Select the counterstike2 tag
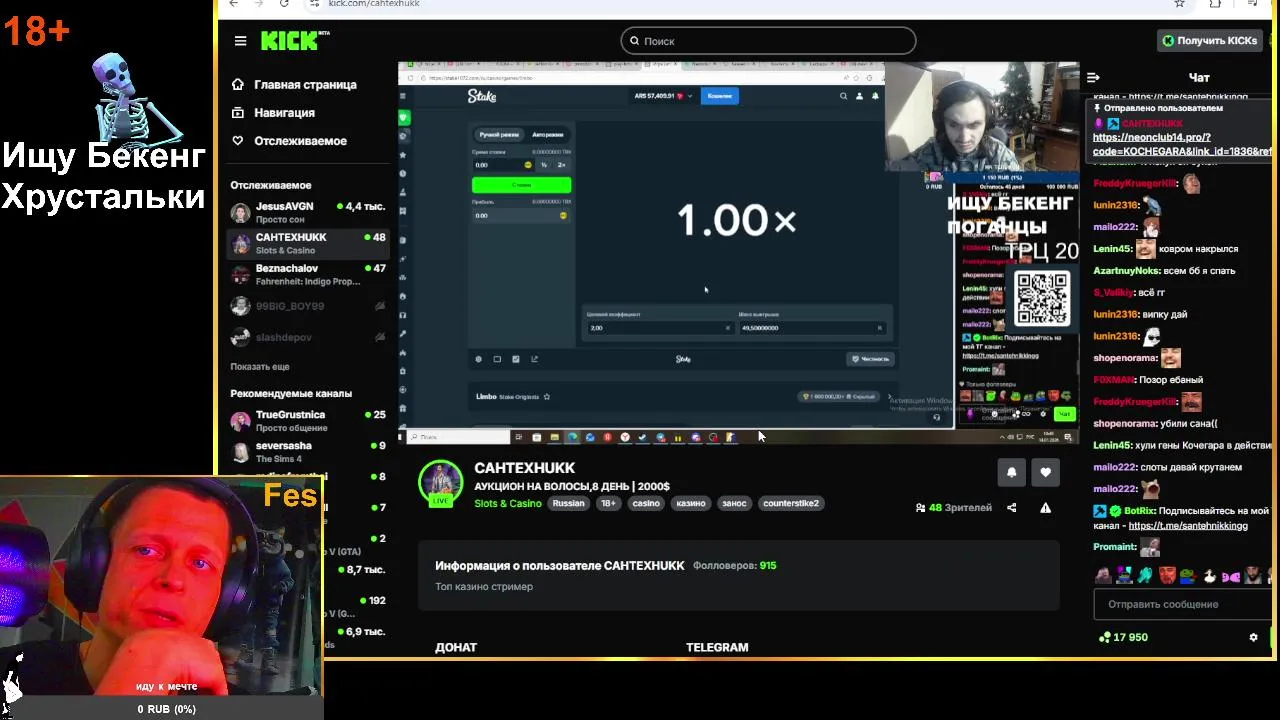 click(791, 503)
